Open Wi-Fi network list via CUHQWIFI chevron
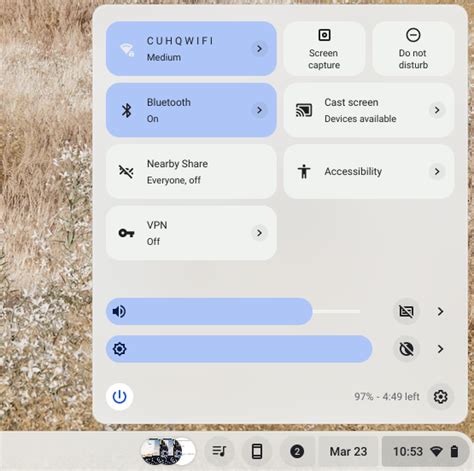This screenshot has height=471, width=474. [259, 49]
